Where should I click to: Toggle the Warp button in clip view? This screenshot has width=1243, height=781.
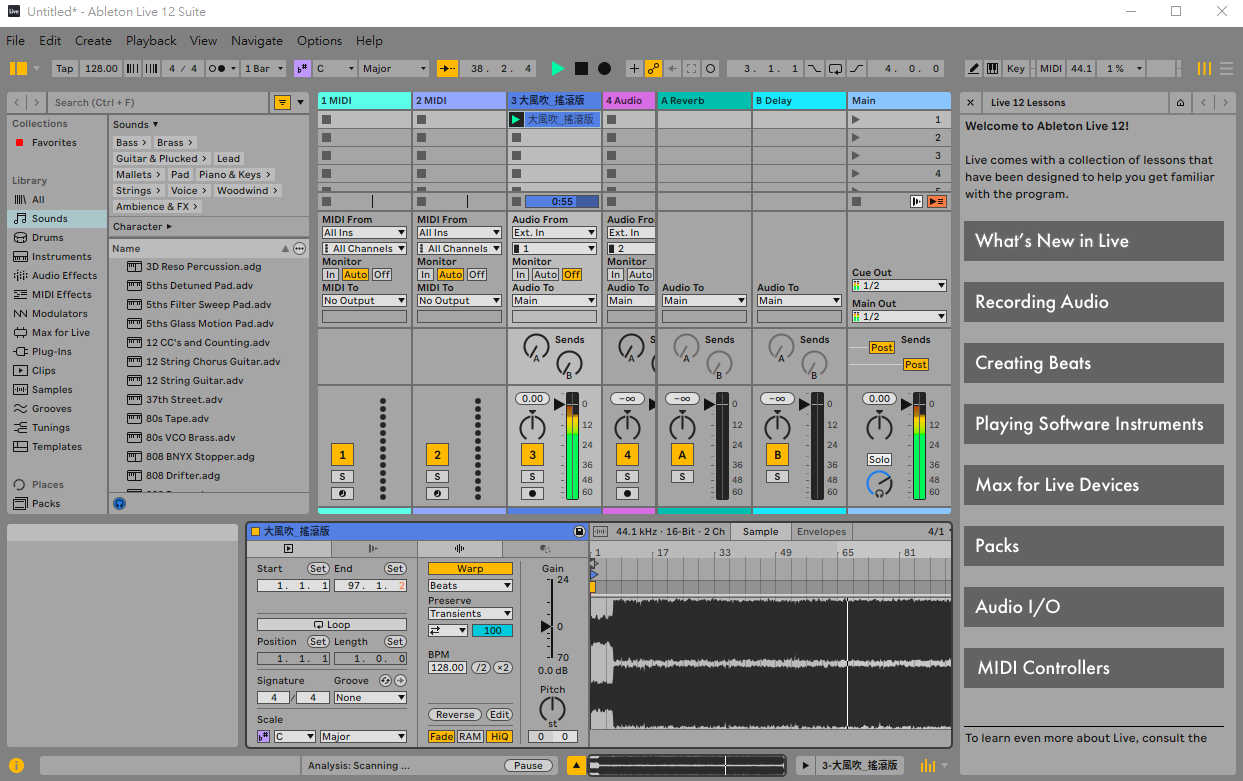coord(470,569)
